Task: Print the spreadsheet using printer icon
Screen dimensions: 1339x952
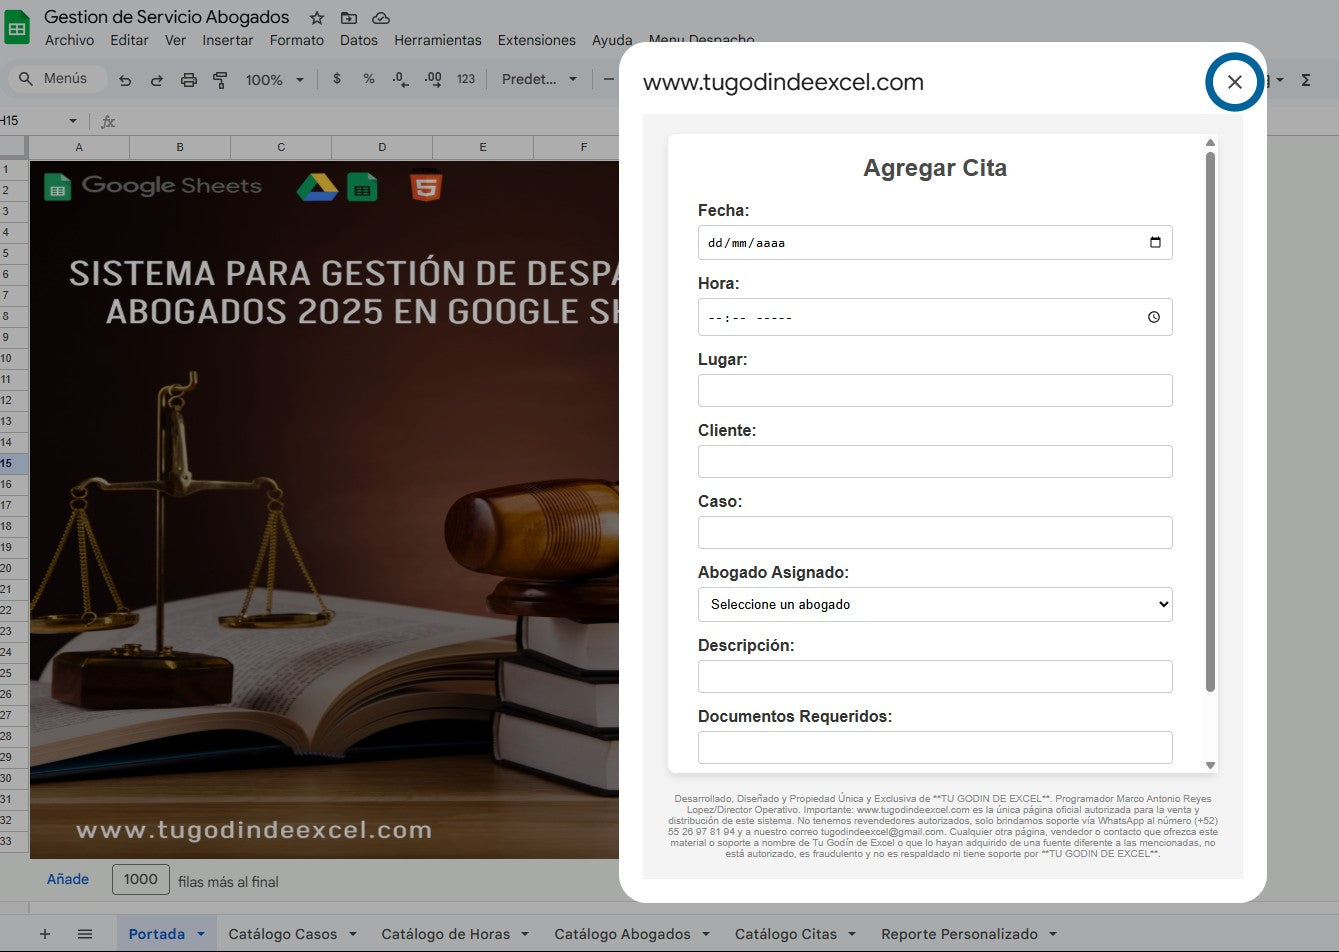Action: pos(189,80)
